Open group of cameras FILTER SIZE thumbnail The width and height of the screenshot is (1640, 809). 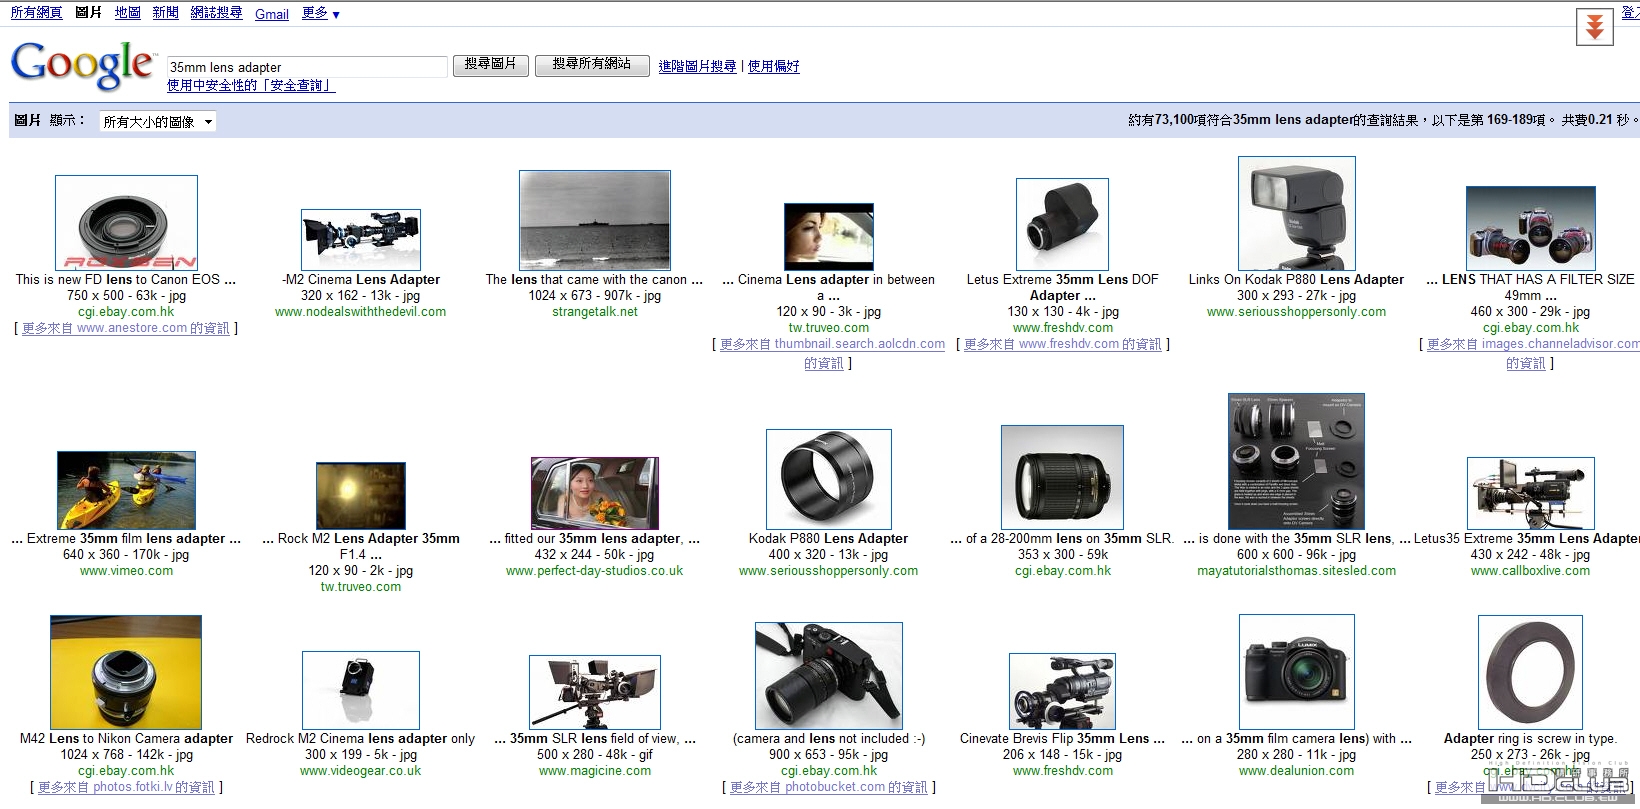(1531, 228)
